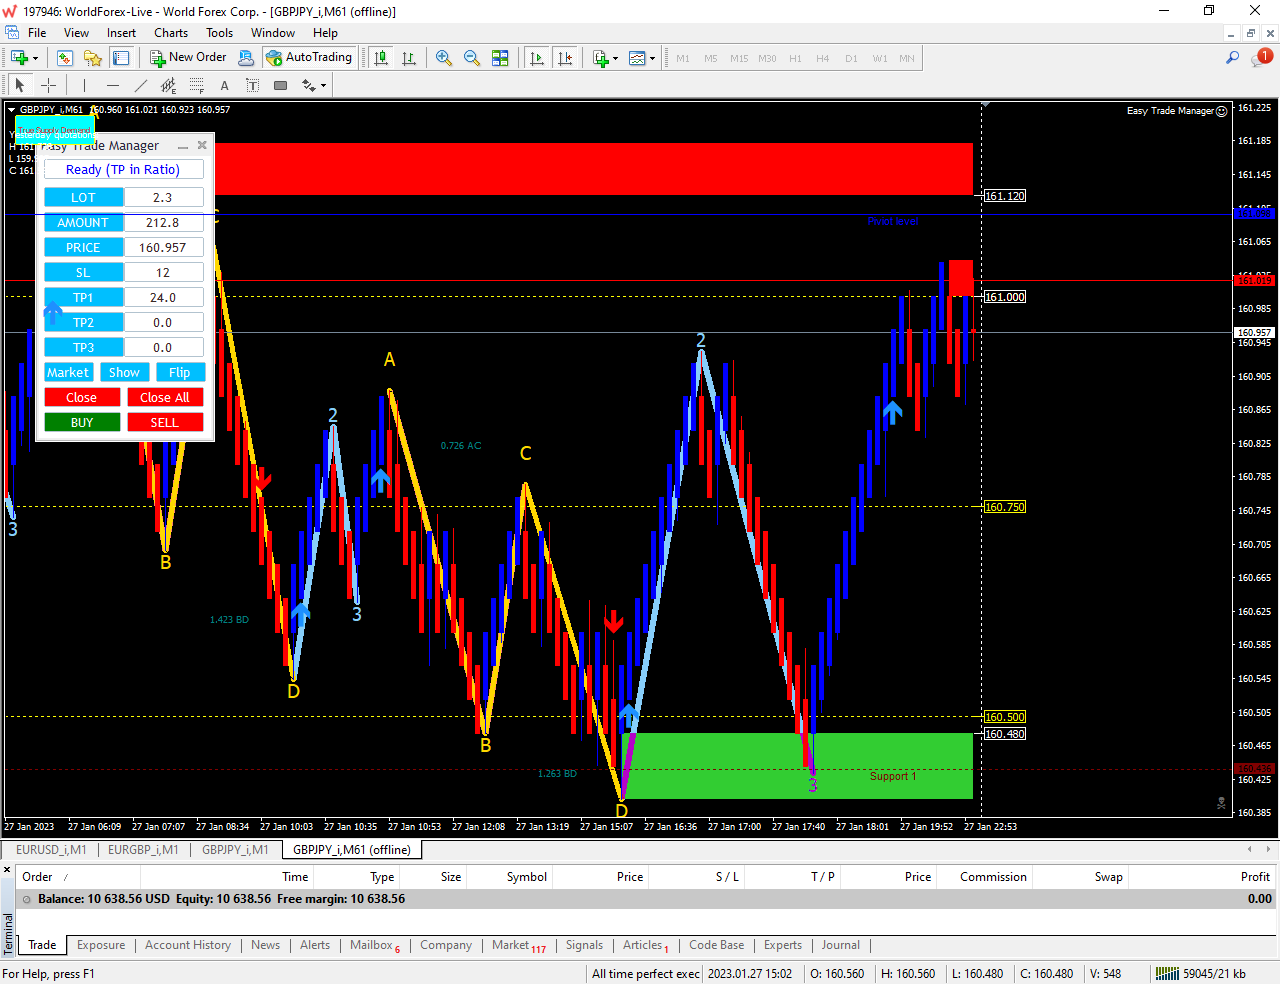Click the New Order button
1280x984 pixels.
click(x=188, y=58)
